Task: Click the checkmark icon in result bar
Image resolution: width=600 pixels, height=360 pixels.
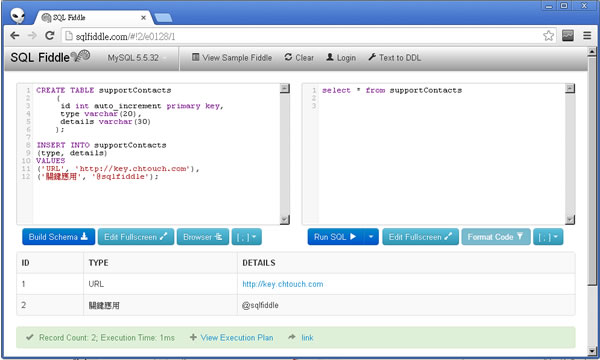Action: [x=30, y=337]
